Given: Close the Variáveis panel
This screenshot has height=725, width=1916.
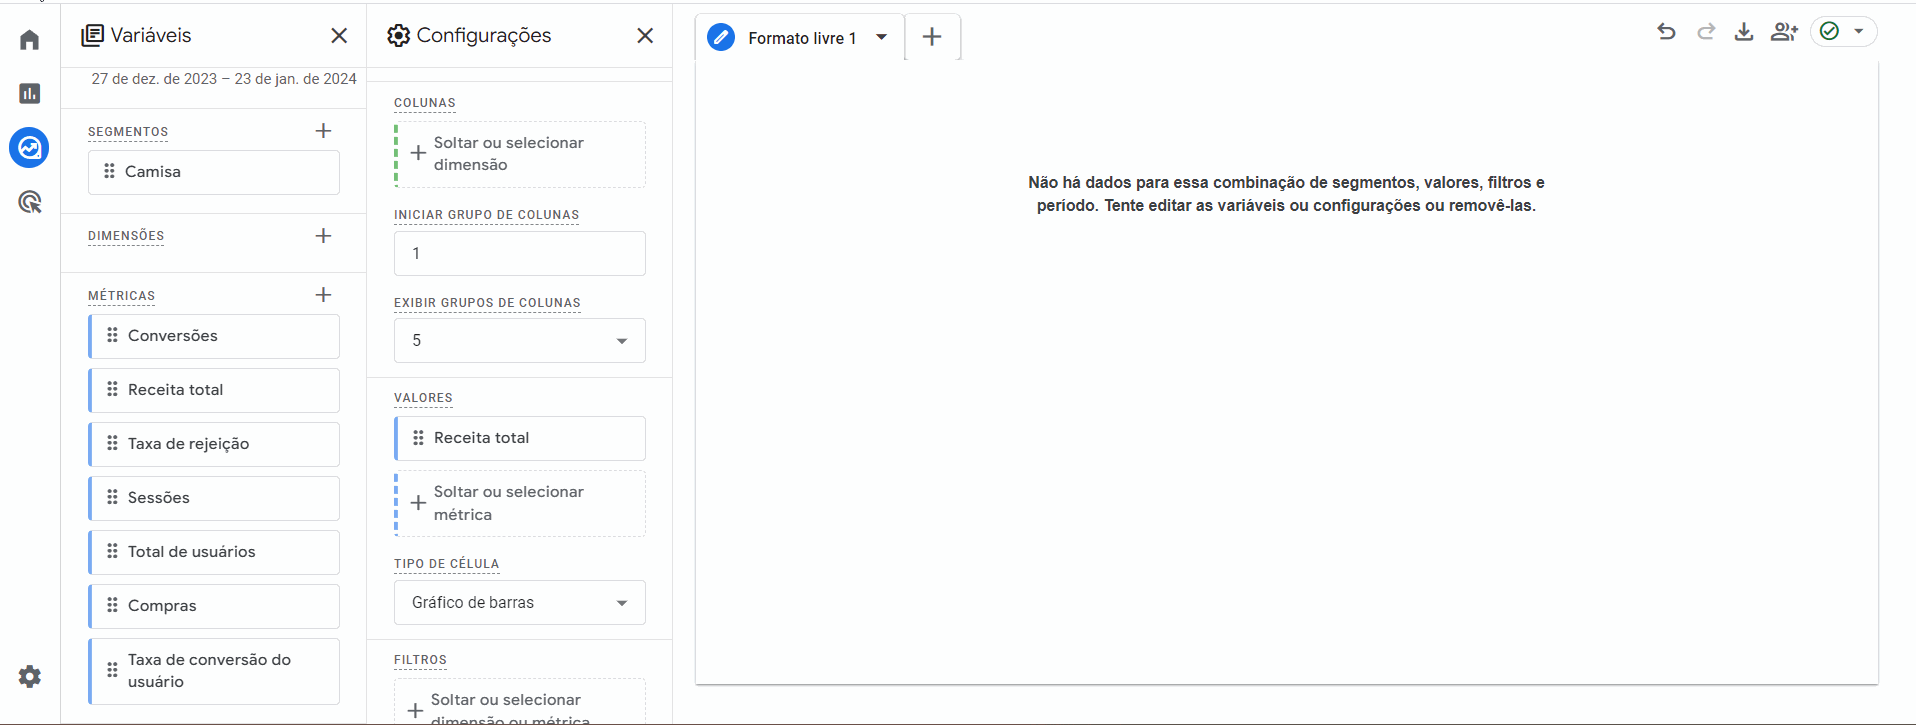Looking at the screenshot, I should [339, 36].
